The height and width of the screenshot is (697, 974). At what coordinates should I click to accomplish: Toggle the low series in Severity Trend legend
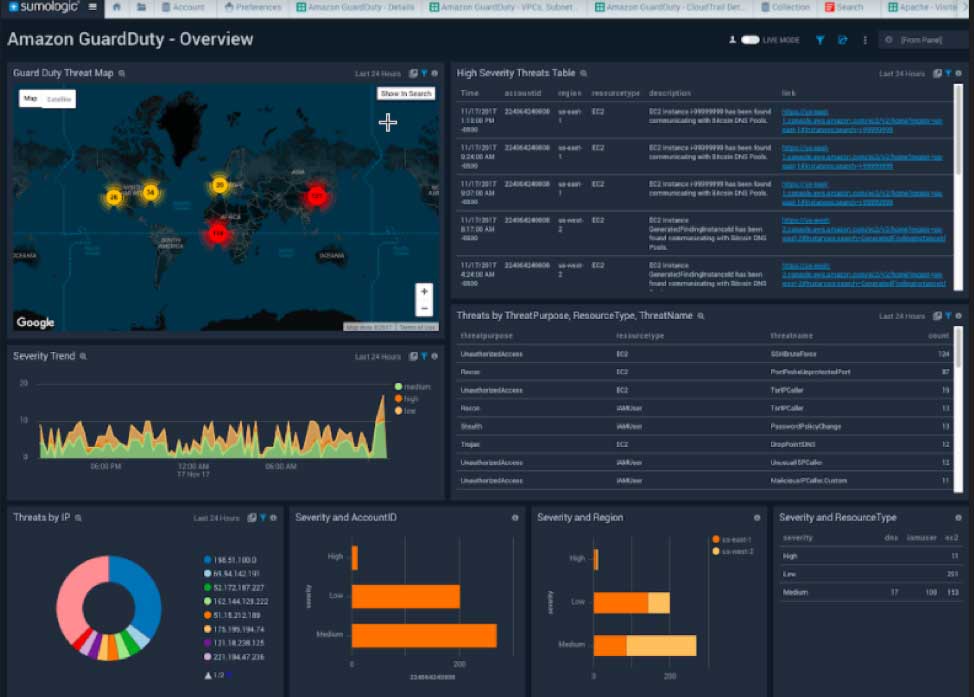click(405, 411)
